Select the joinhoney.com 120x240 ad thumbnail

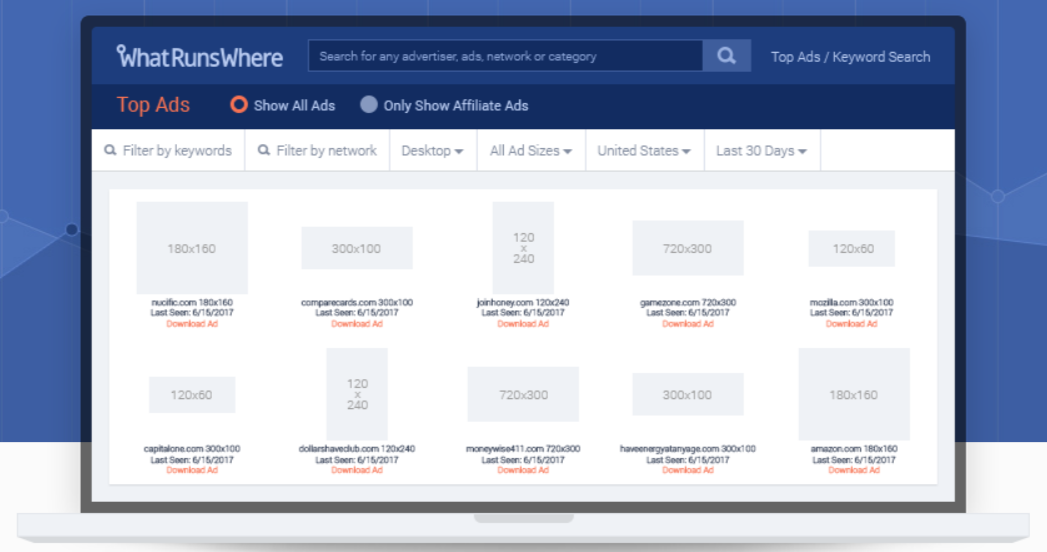pos(523,248)
